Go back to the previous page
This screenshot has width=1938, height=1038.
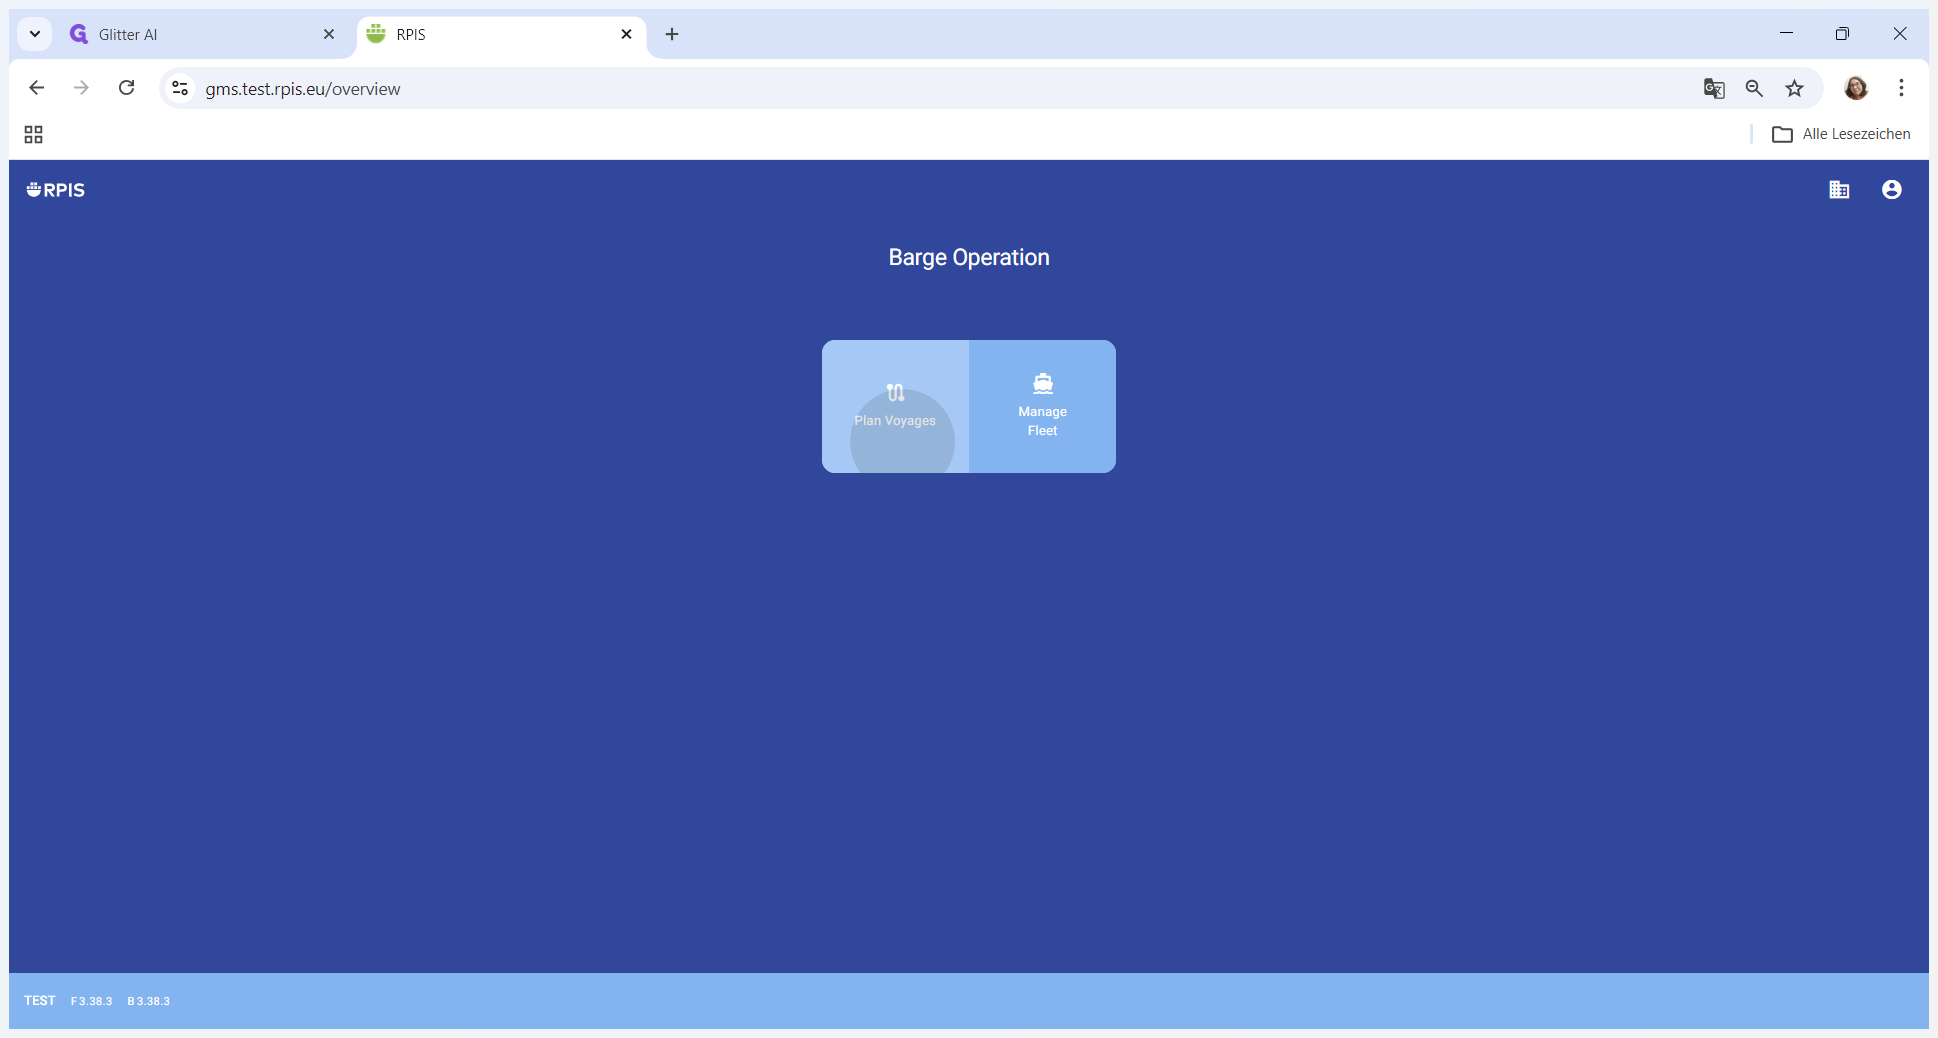click(x=37, y=88)
